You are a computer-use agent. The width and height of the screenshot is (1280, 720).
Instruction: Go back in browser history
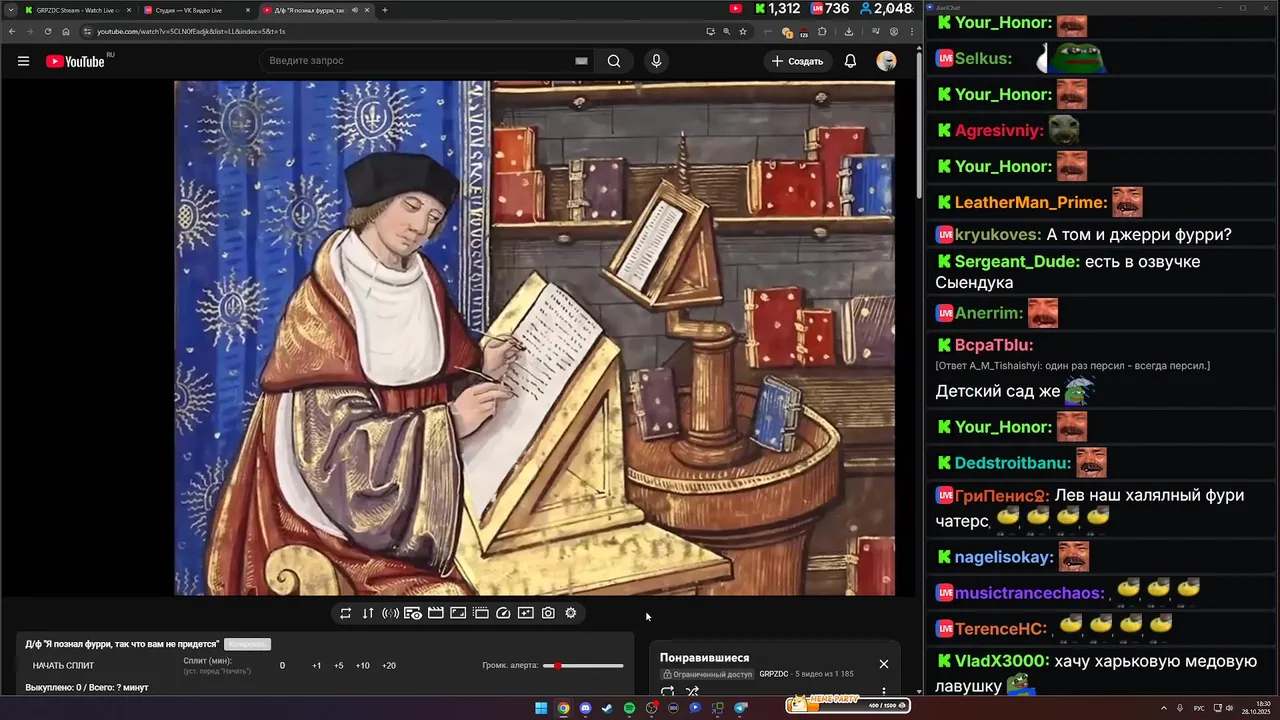(x=12, y=31)
